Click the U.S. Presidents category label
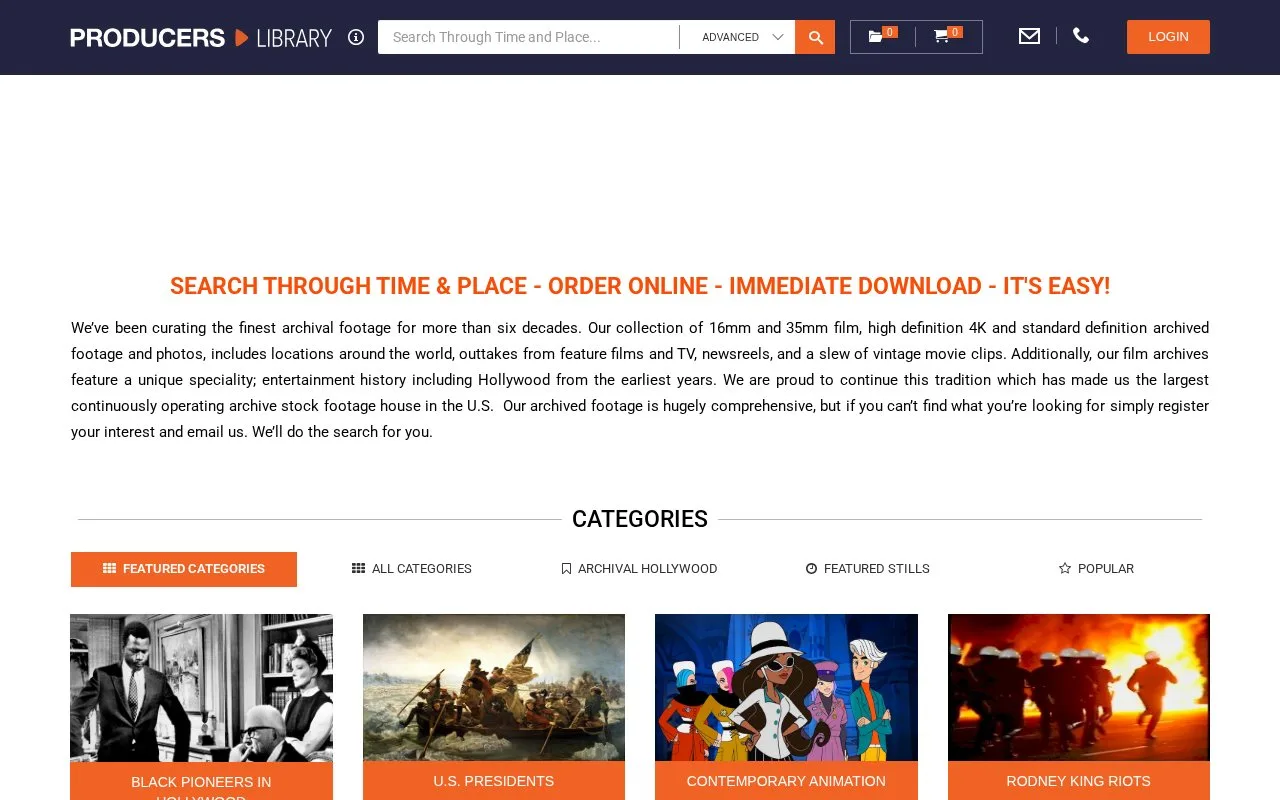The image size is (1280, 800). (x=494, y=781)
